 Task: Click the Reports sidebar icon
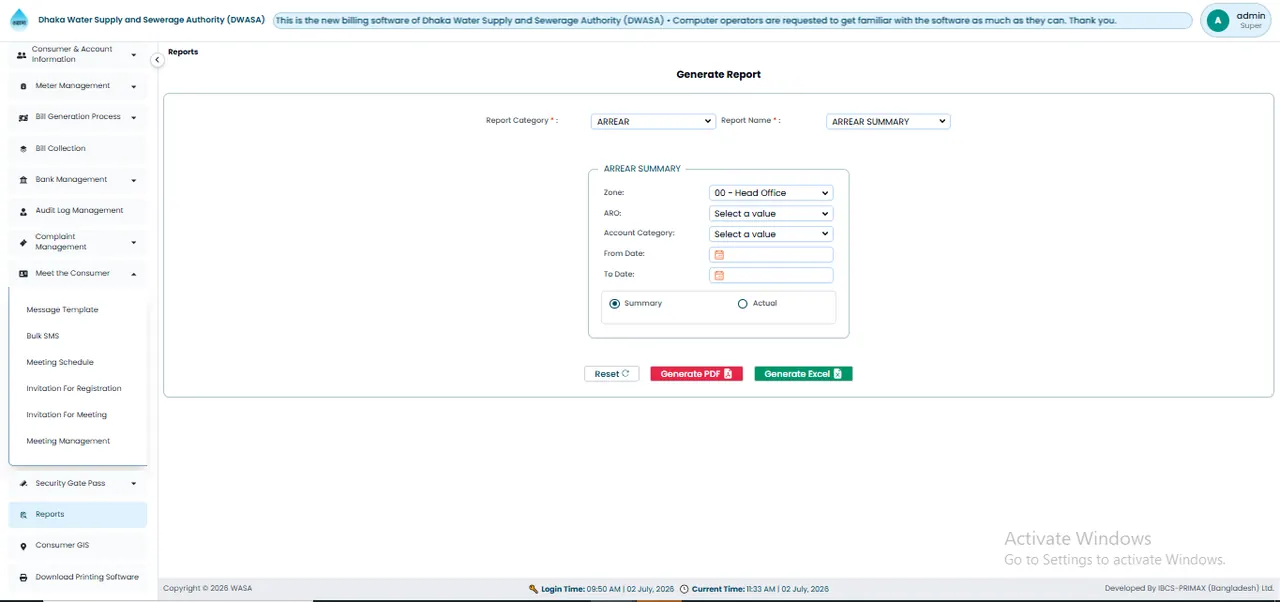23,515
